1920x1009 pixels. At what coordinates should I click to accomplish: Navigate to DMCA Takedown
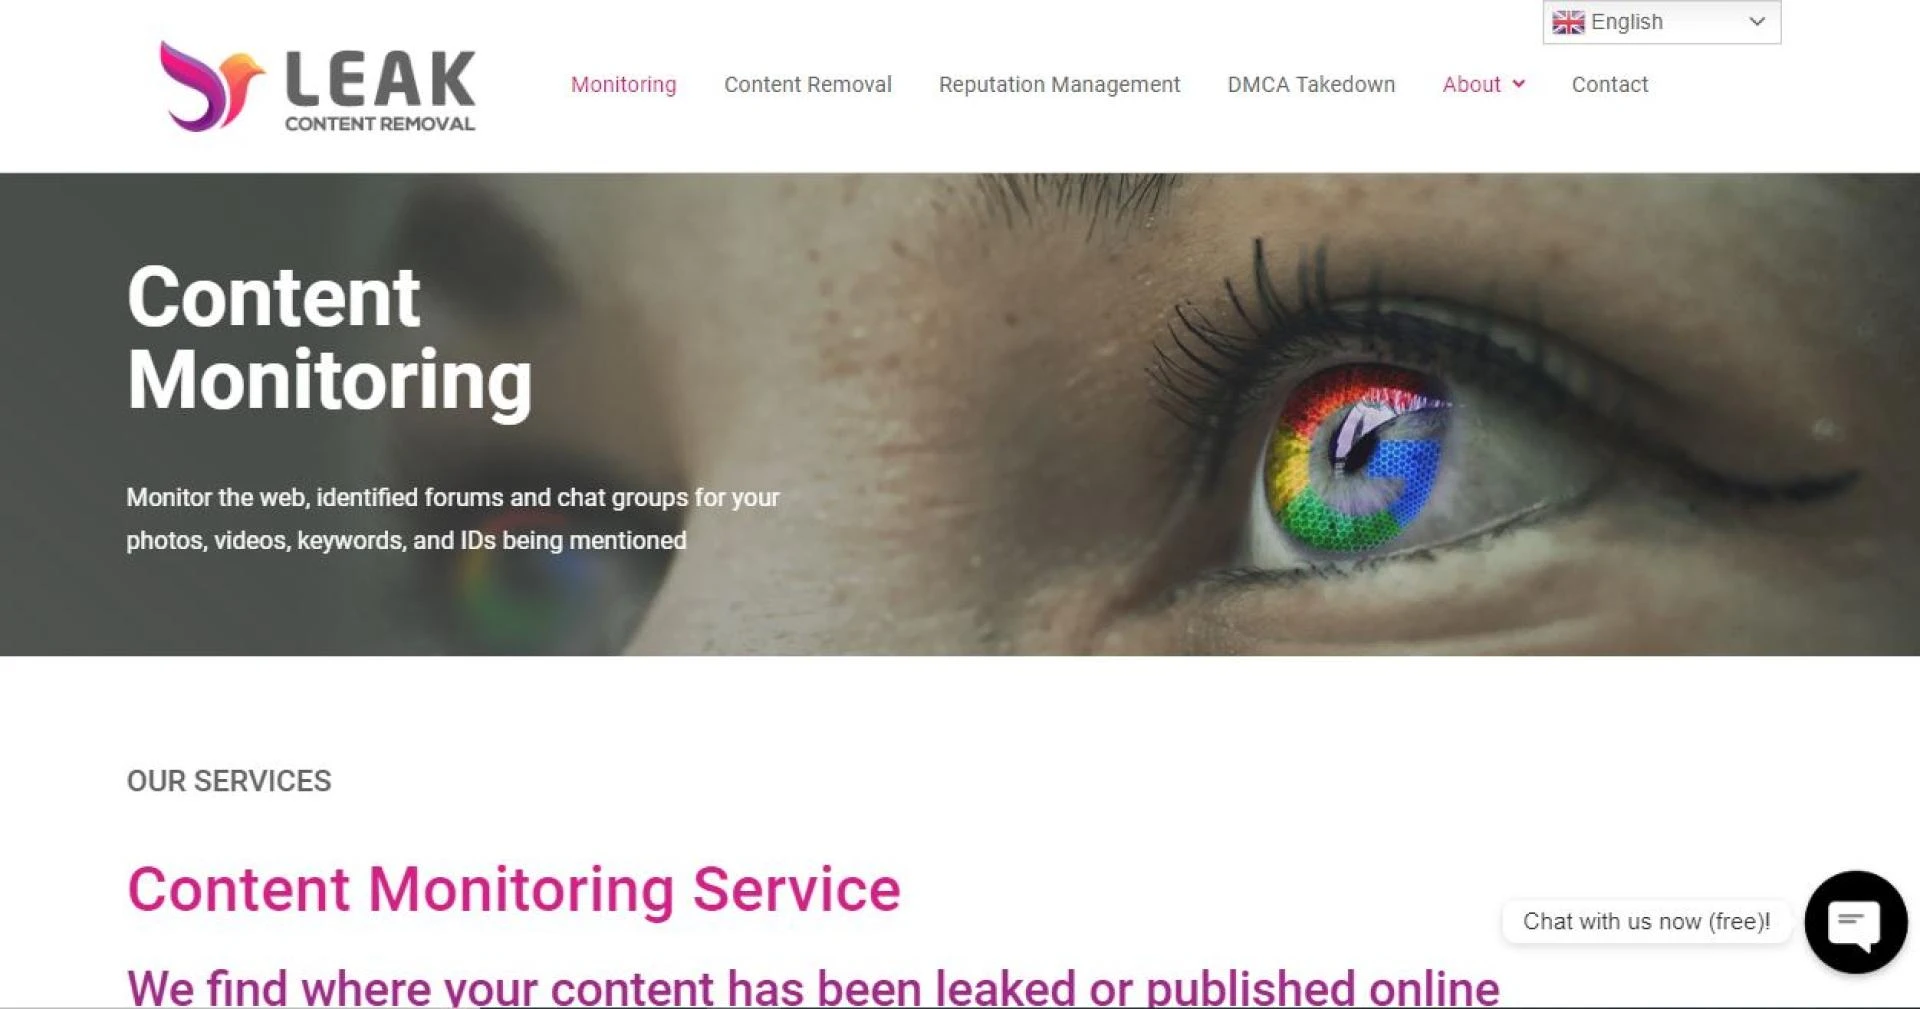pos(1311,84)
